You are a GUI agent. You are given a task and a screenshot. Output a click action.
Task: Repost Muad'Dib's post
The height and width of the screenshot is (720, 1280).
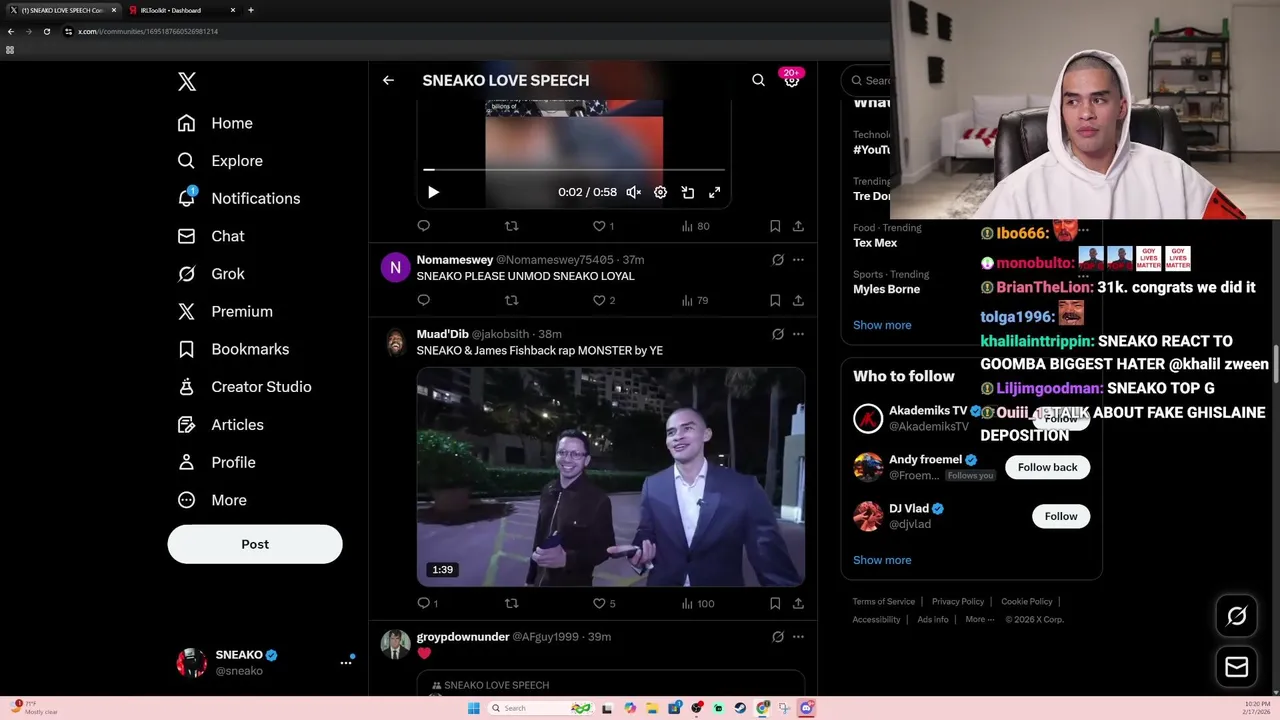click(512, 603)
